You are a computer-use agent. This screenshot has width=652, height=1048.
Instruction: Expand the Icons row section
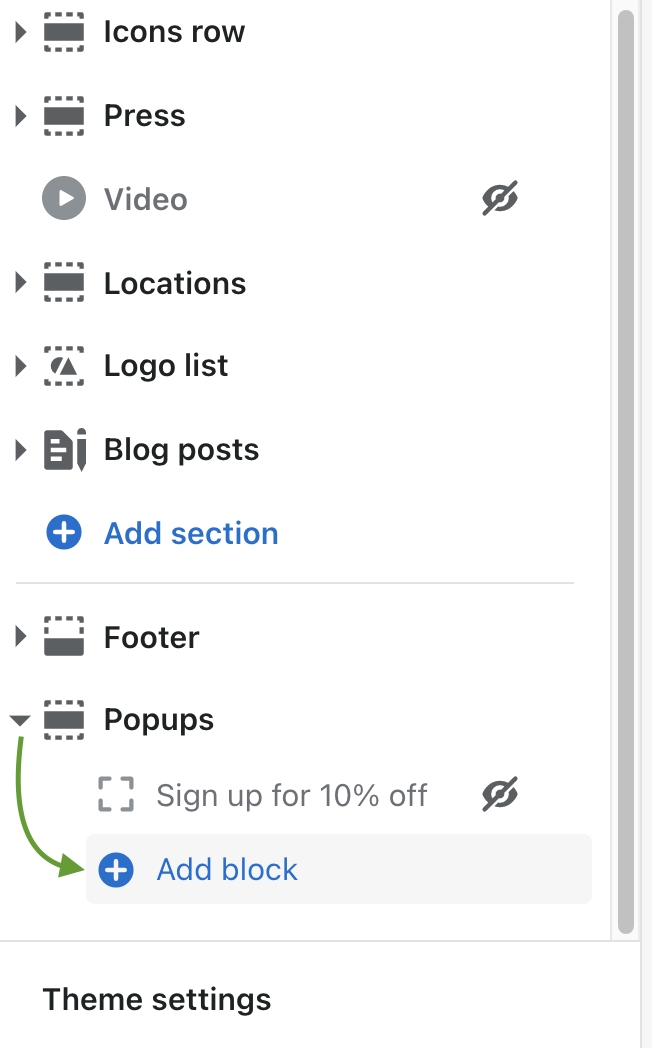click(x=20, y=33)
